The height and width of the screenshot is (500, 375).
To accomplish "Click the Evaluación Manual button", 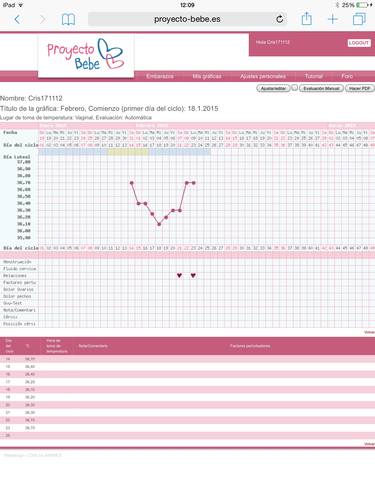I will 321,88.
